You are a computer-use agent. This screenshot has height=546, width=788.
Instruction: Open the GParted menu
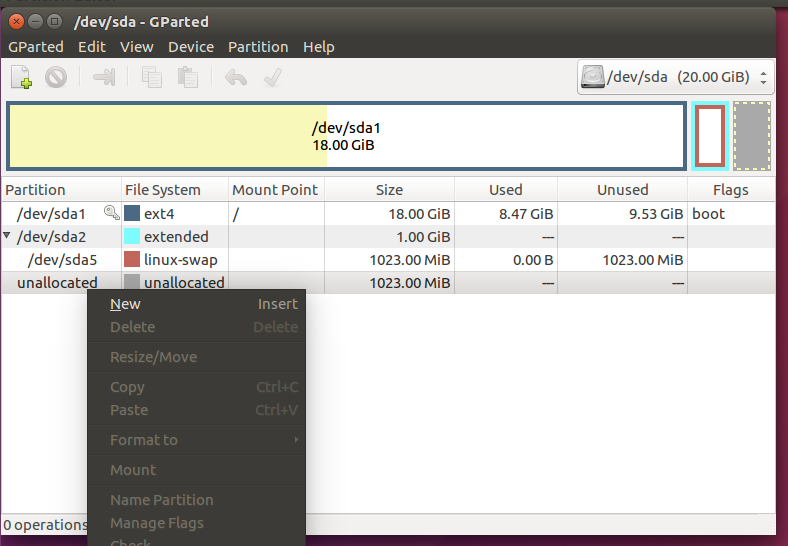tap(36, 47)
